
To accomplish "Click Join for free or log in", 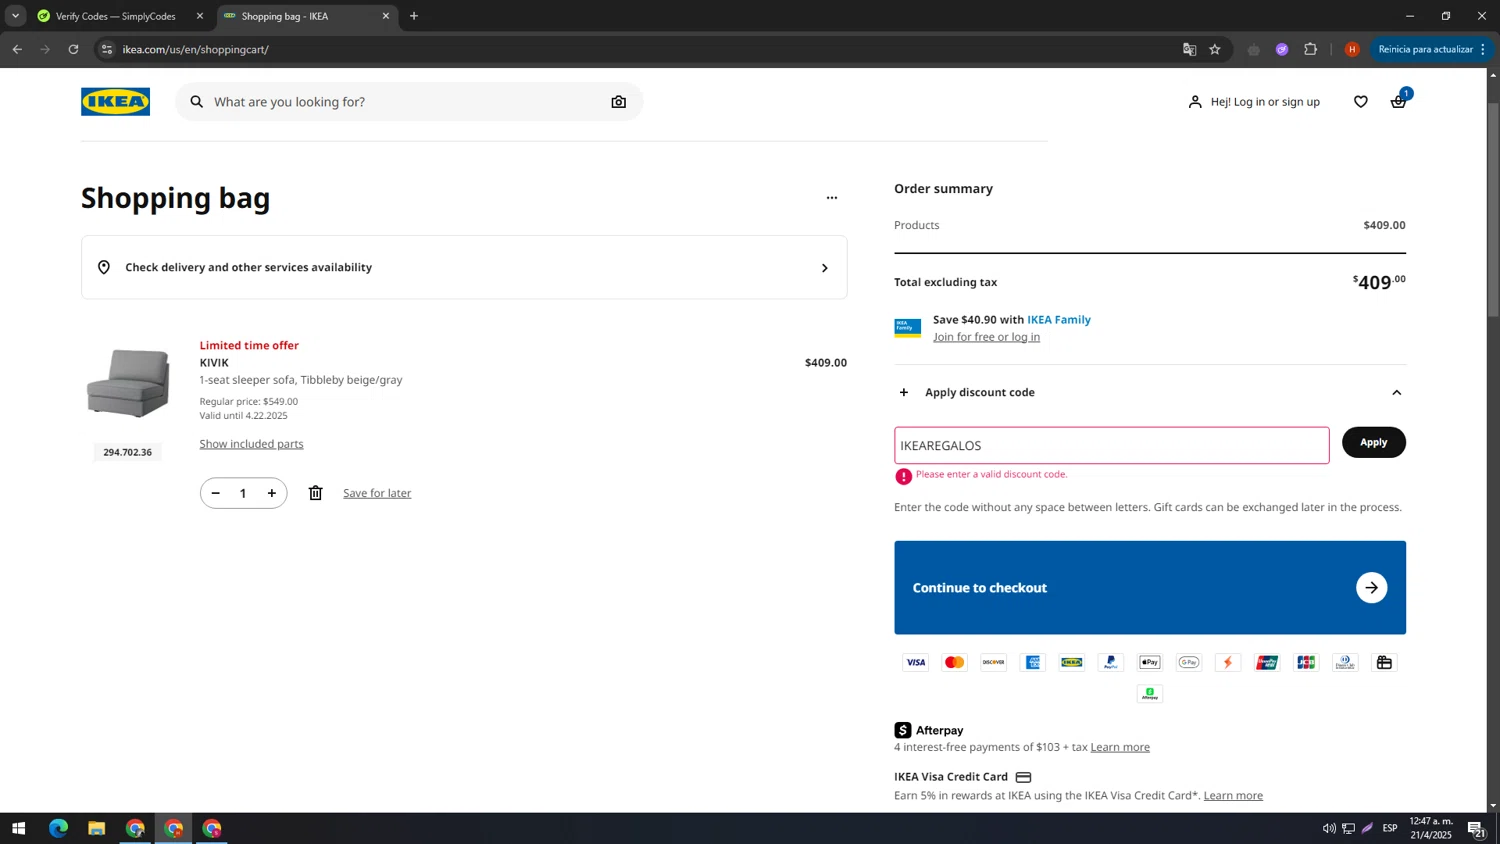I will coord(986,337).
